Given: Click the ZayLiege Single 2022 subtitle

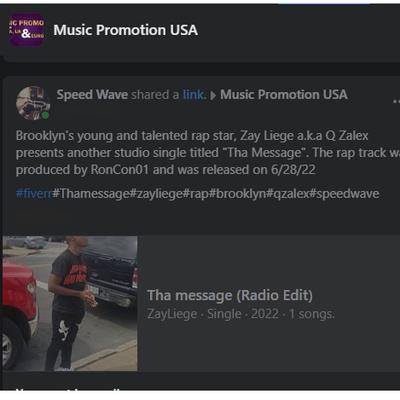Looking at the screenshot, I should [x=241, y=314].
